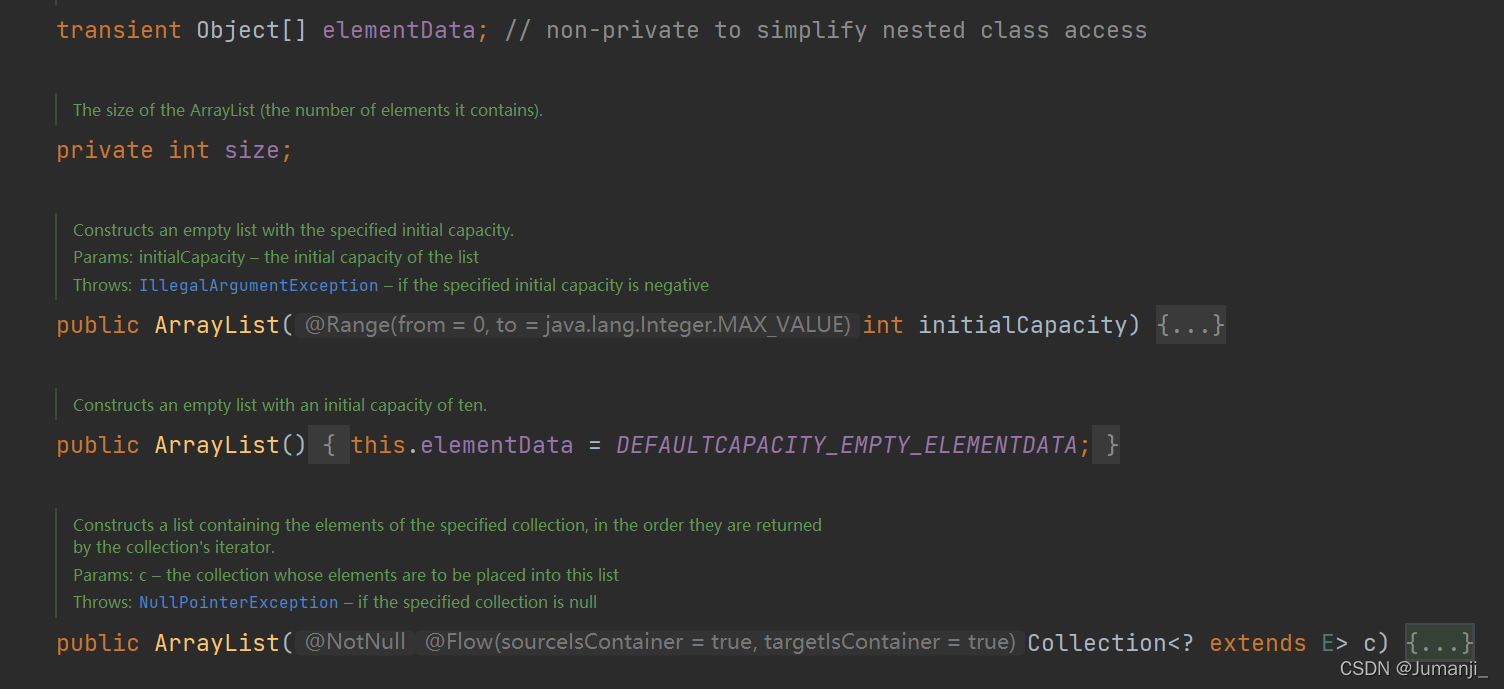Click 'Object[]' type in elementData declaration

[251, 30]
